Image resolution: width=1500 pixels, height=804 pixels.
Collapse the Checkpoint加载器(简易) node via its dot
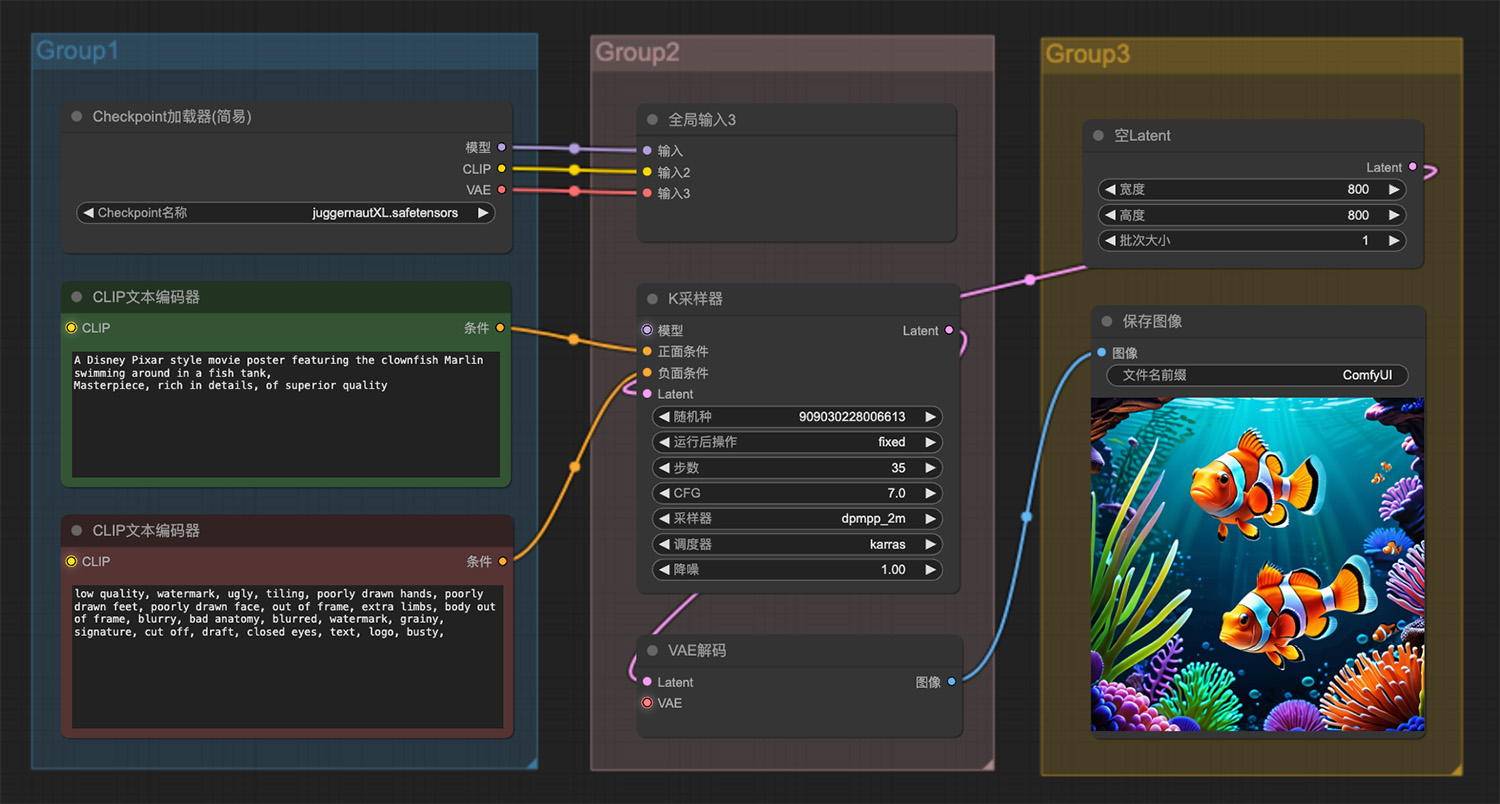77,117
